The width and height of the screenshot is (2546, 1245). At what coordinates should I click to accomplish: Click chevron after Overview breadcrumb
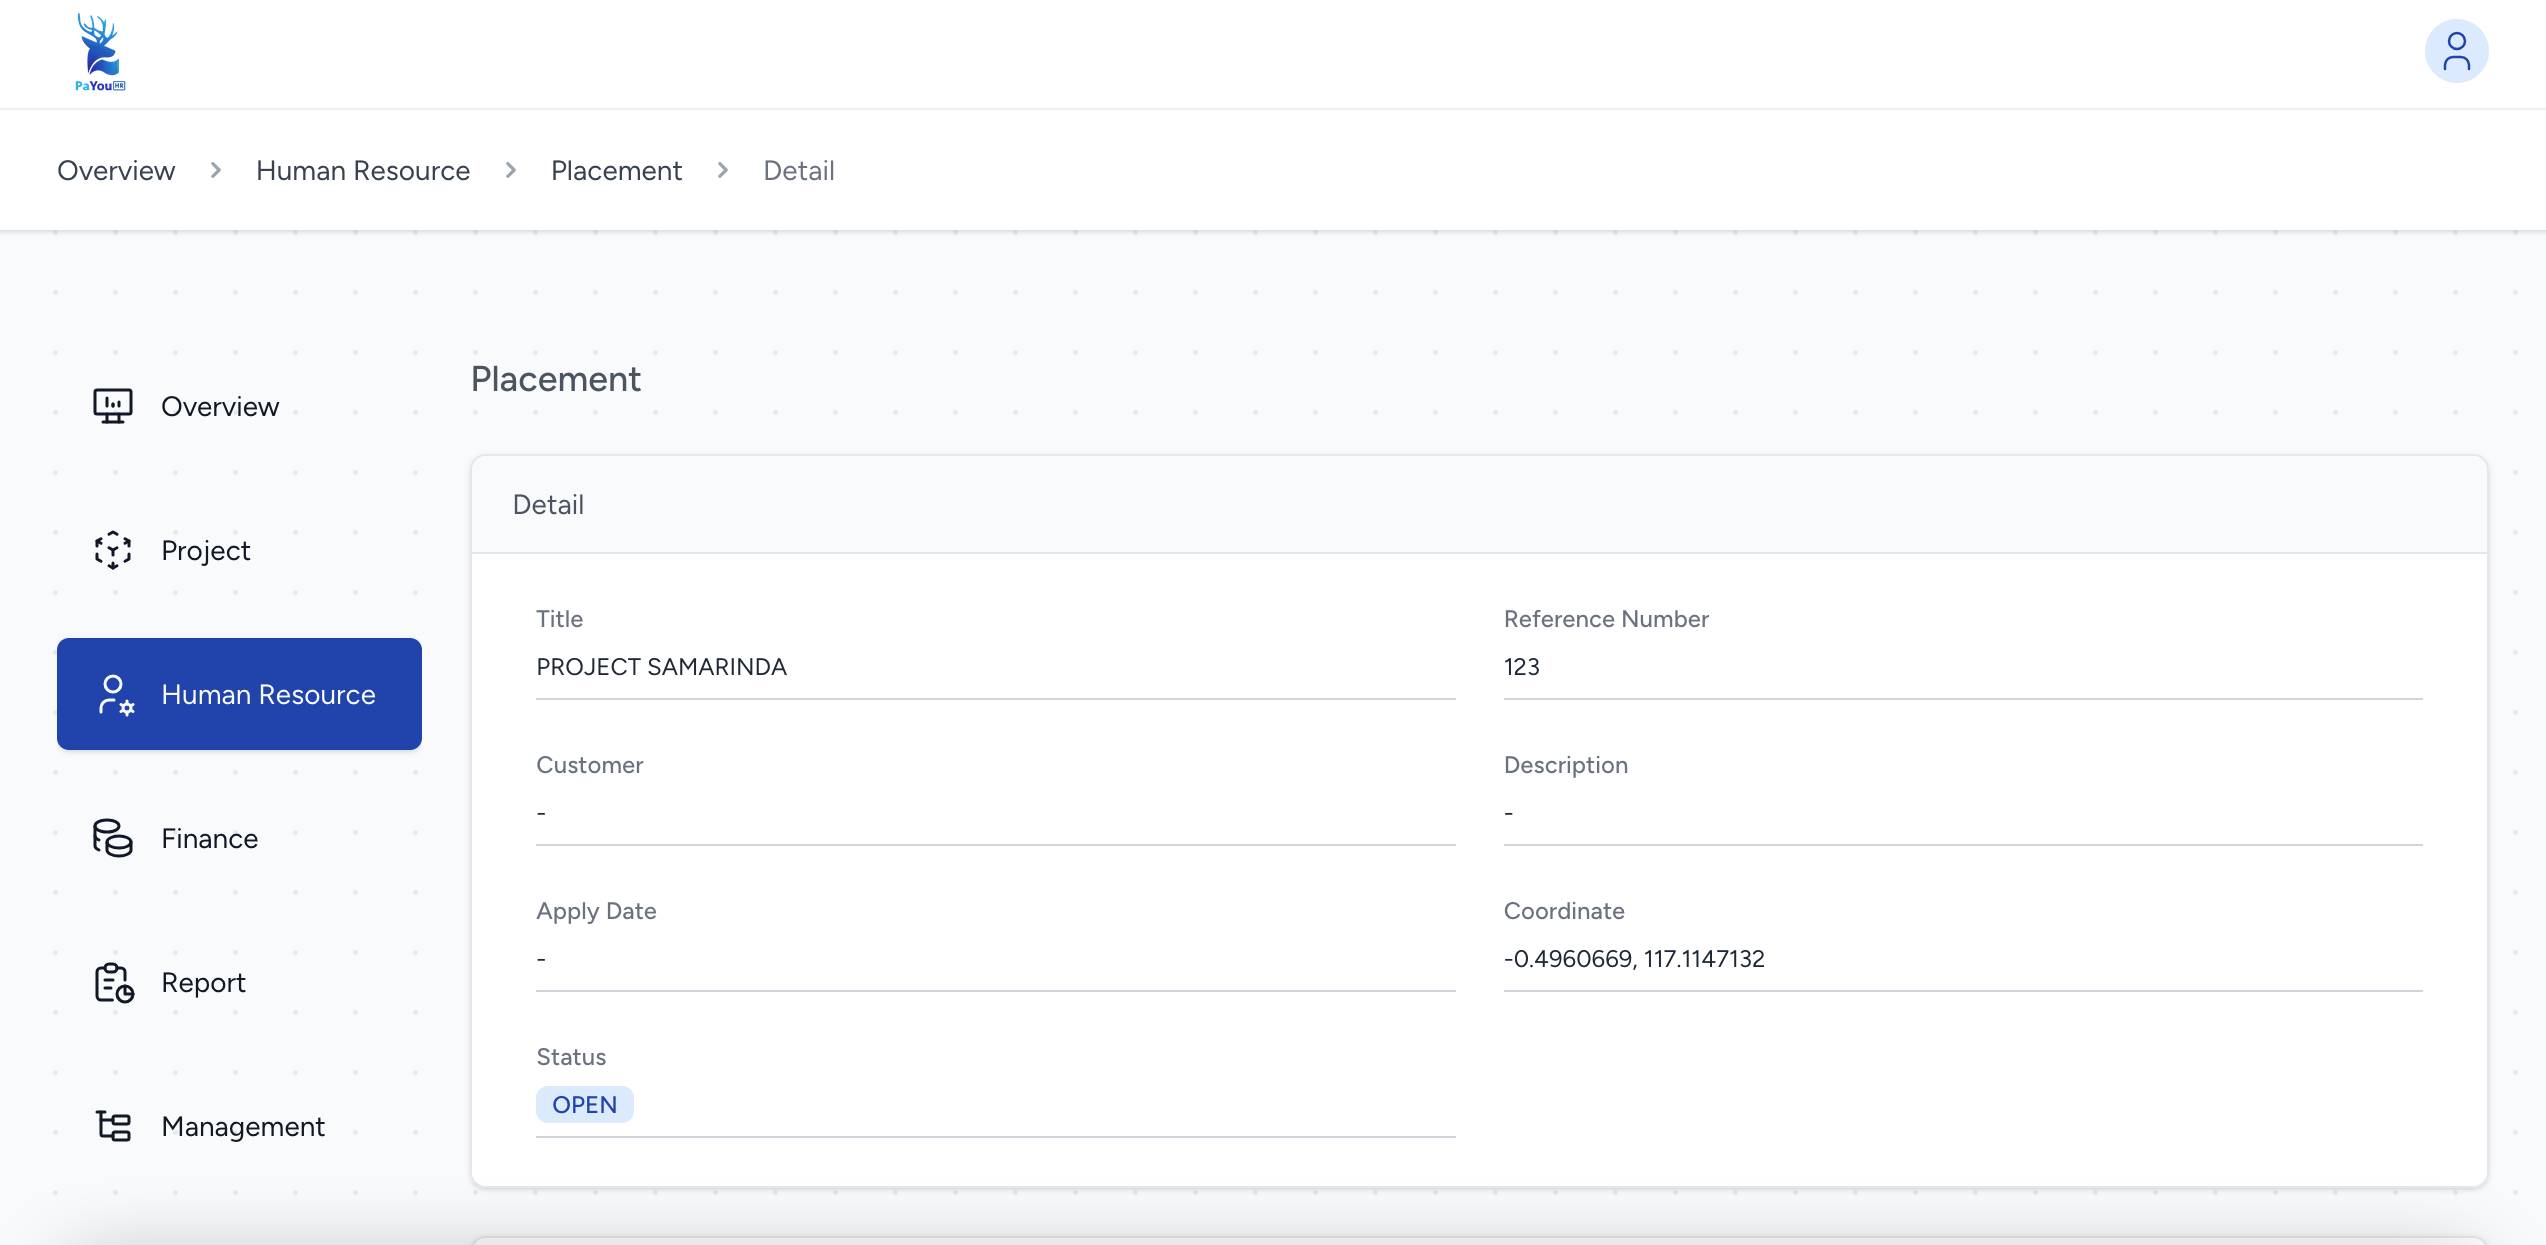tap(215, 171)
